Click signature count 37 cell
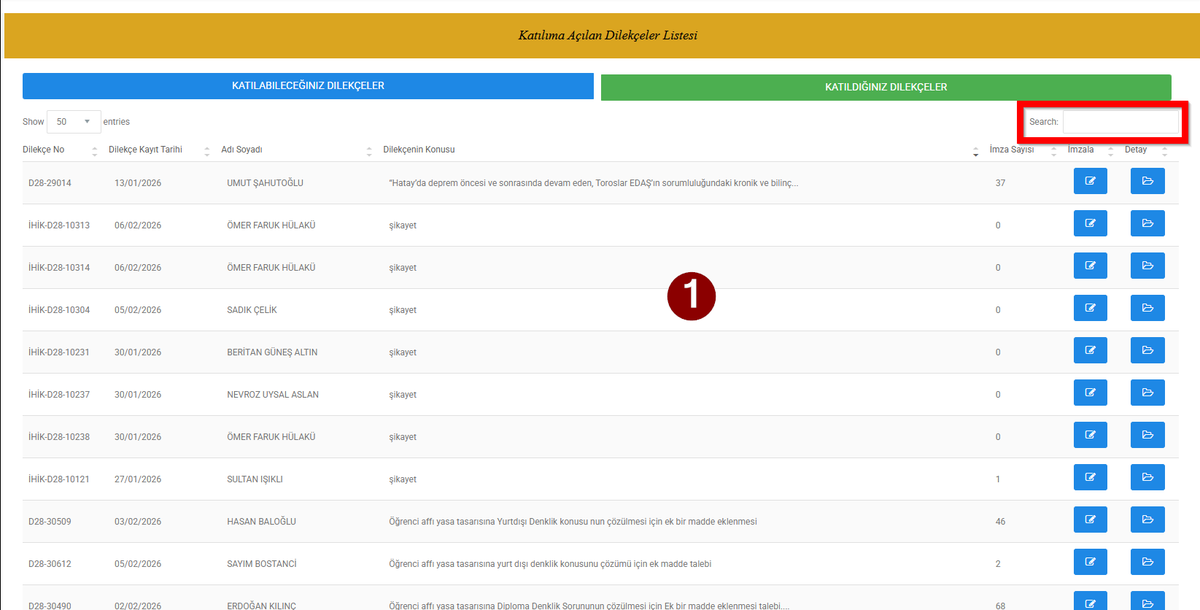Viewport: 1200px width, 610px height. [x=1001, y=183]
